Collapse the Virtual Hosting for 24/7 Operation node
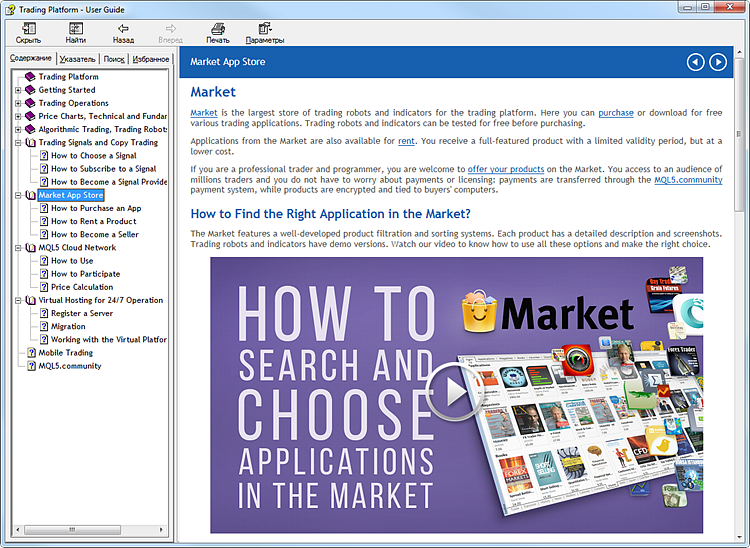 point(18,300)
